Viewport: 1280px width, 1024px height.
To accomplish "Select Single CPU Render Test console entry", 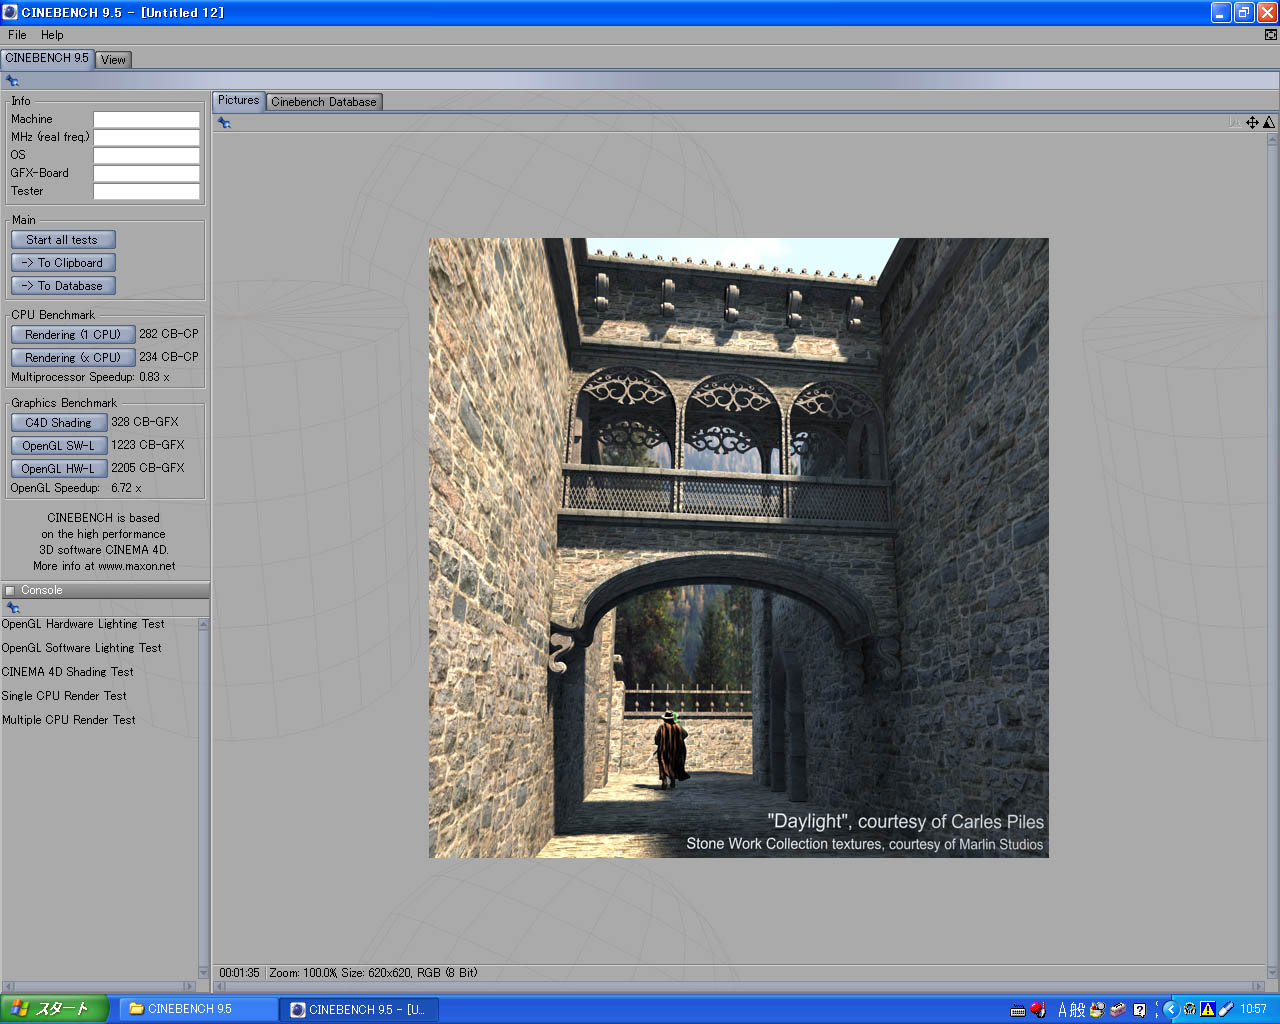I will pyautogui.click(x=64, y=696).
